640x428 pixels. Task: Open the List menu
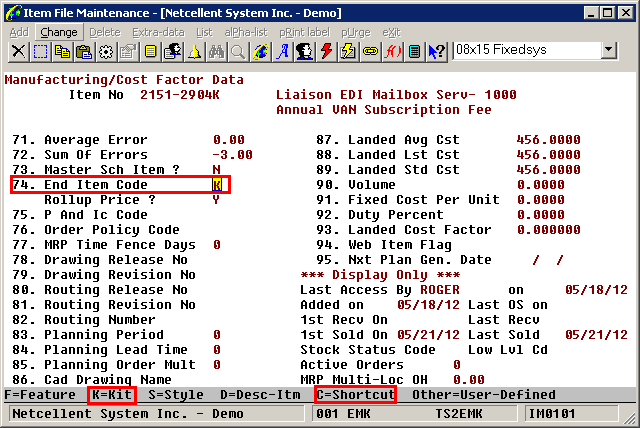click(204, 32)
